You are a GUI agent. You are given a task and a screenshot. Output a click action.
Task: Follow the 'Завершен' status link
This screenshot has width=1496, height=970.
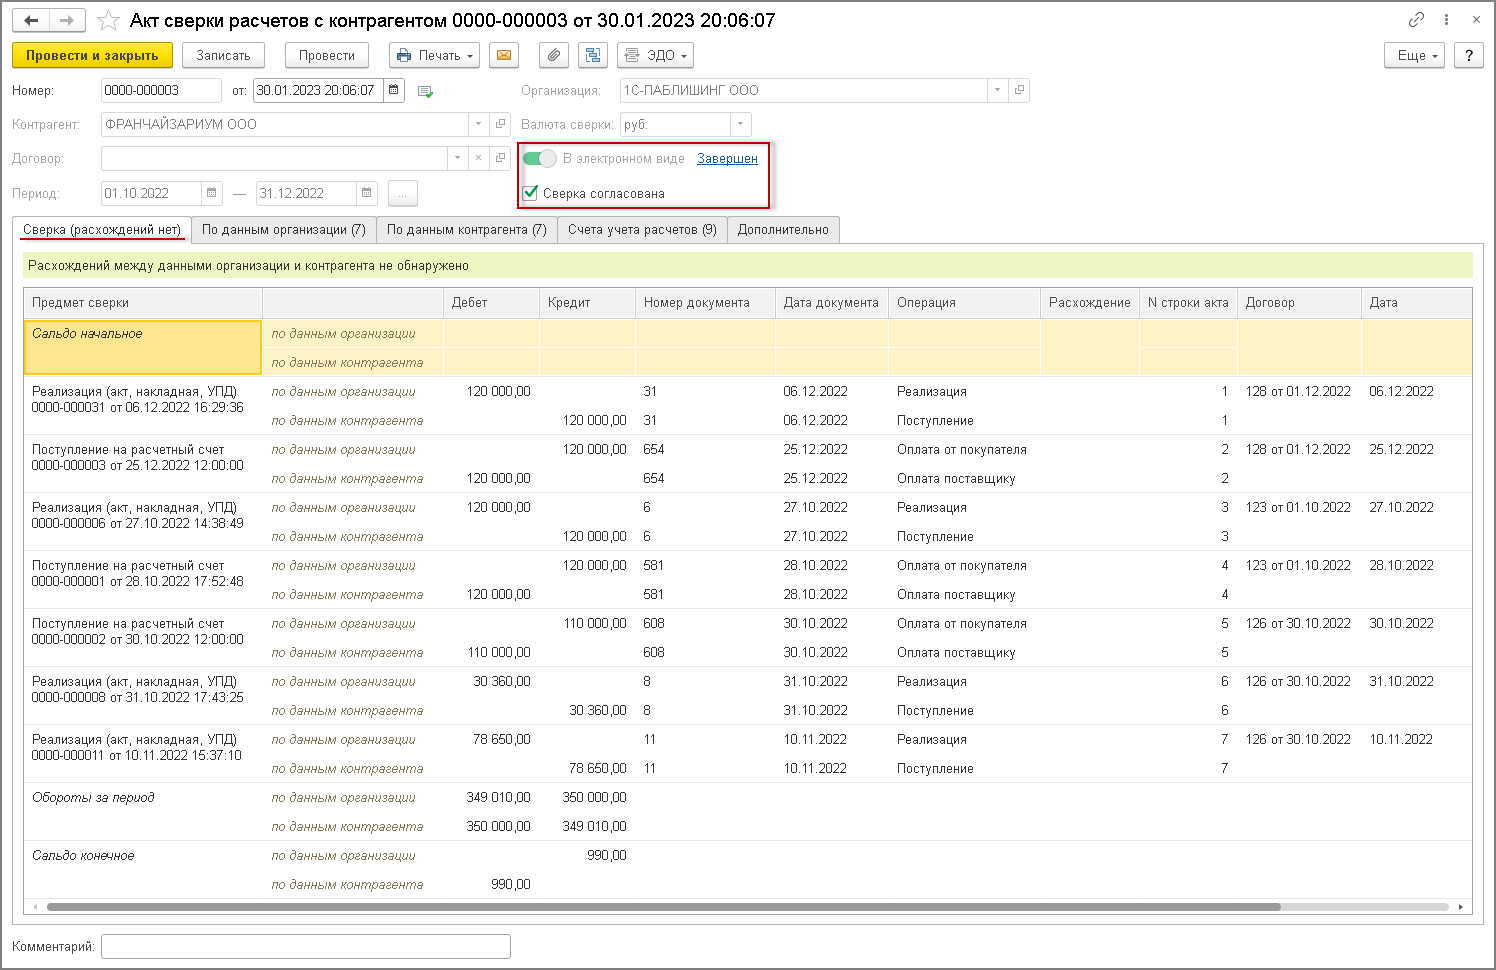click(x=727, y=159)
